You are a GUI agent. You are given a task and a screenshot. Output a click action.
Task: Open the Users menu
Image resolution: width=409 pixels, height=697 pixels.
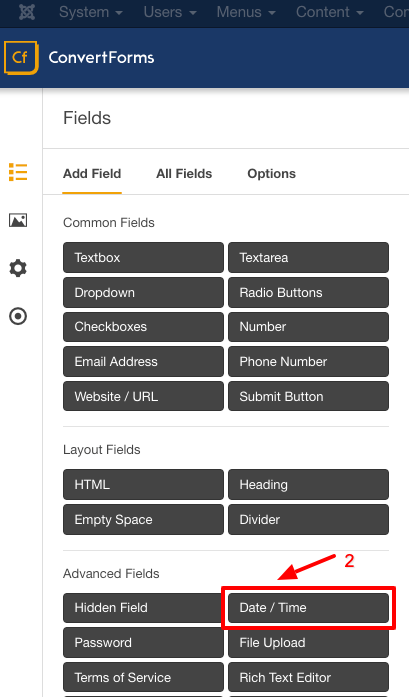pos(170,12)
